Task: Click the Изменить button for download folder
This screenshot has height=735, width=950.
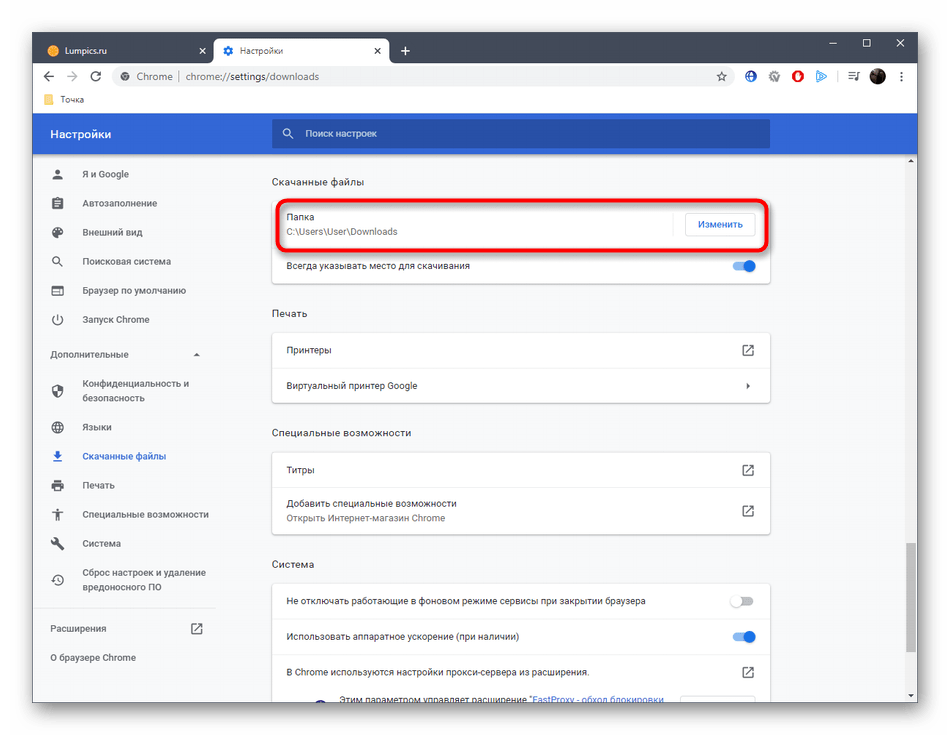Action: [x=720, y=224]
